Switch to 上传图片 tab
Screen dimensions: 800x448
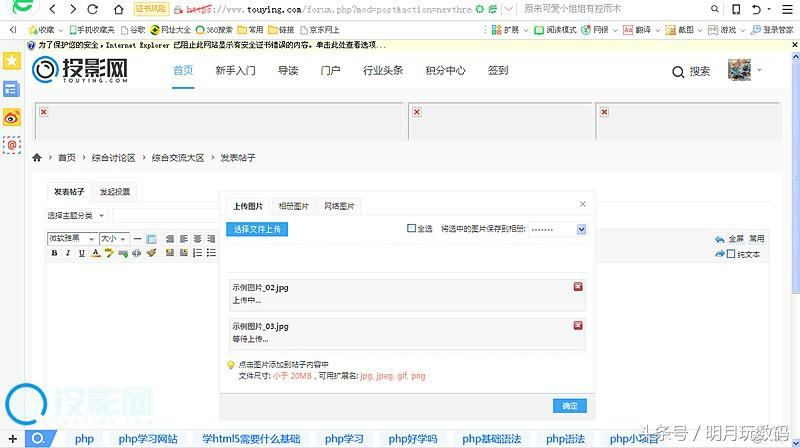(248, 206)
